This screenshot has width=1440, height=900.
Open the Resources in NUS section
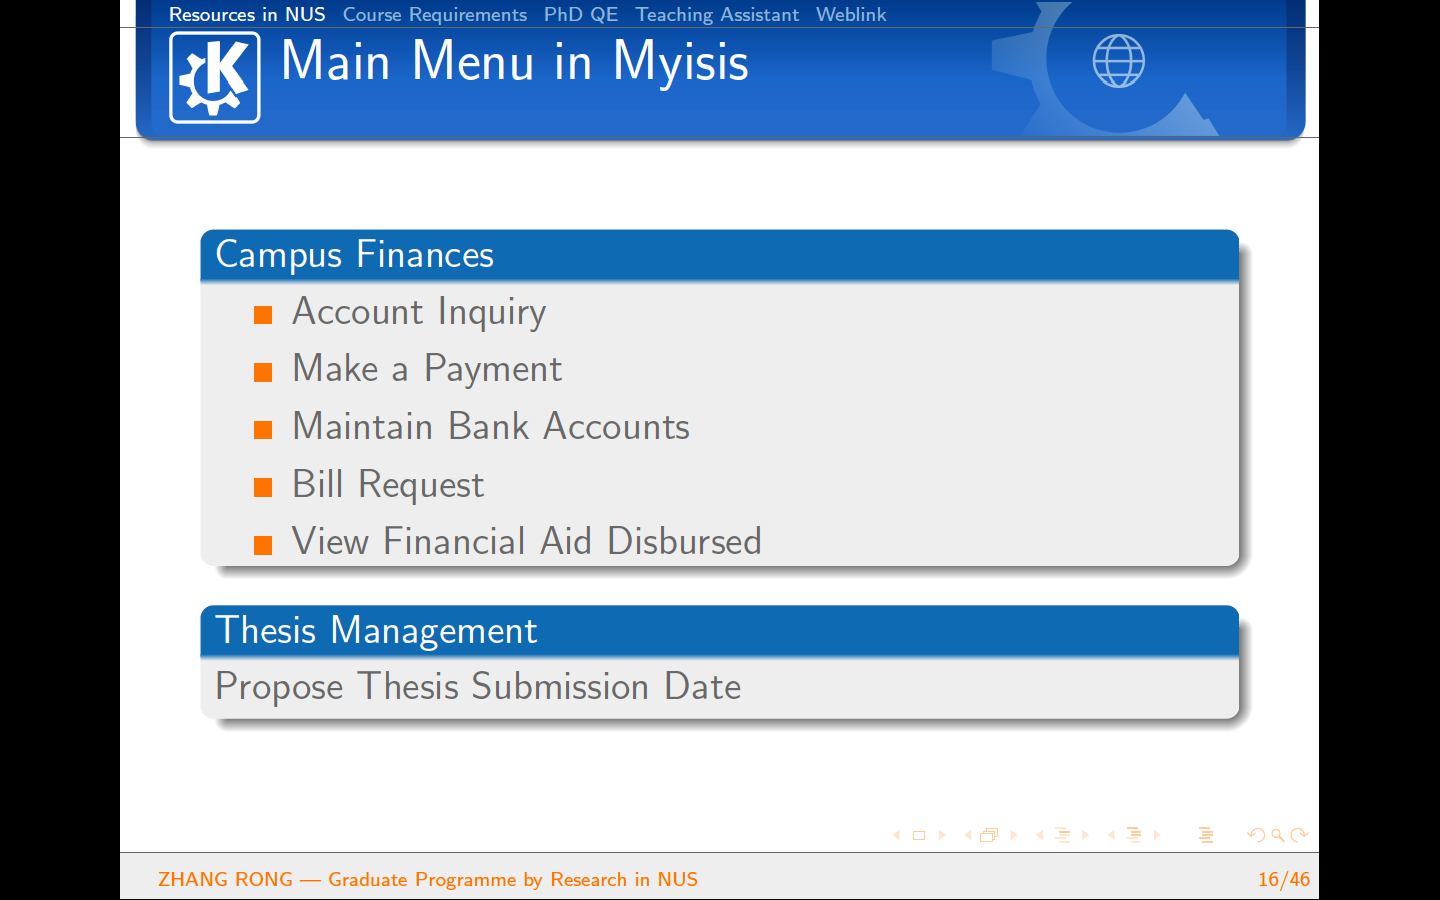247,14
